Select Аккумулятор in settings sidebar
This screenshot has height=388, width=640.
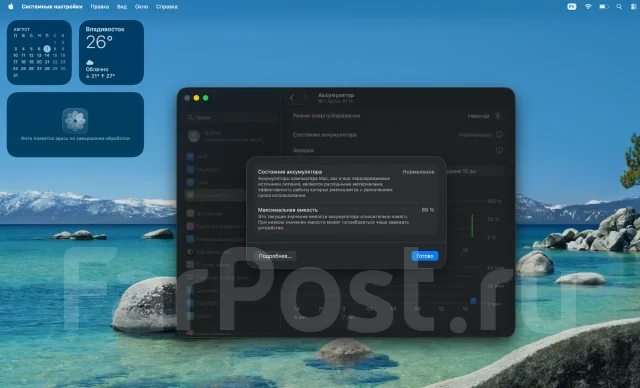click(214, 195)
